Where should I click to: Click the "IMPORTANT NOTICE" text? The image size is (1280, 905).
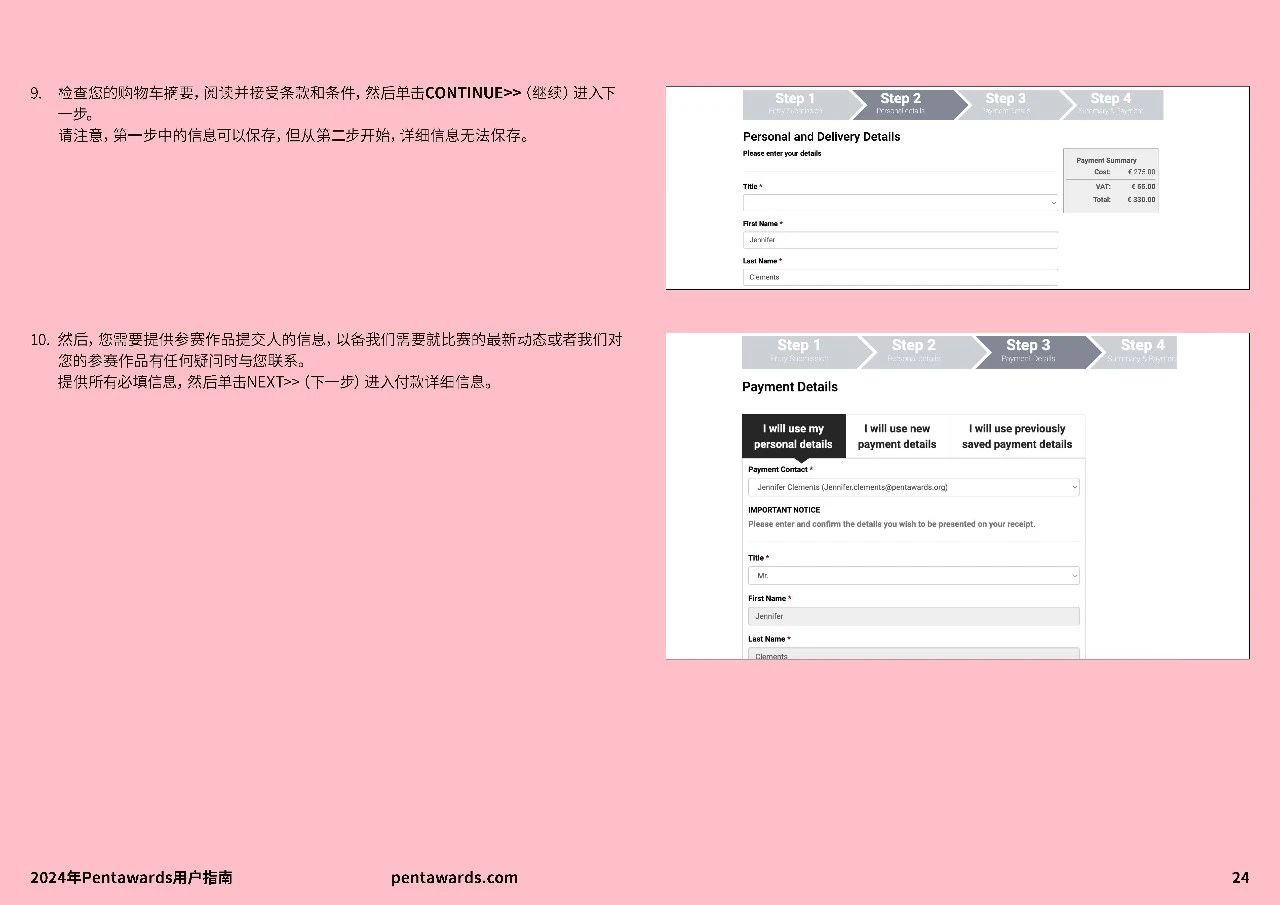pos(784,510)
